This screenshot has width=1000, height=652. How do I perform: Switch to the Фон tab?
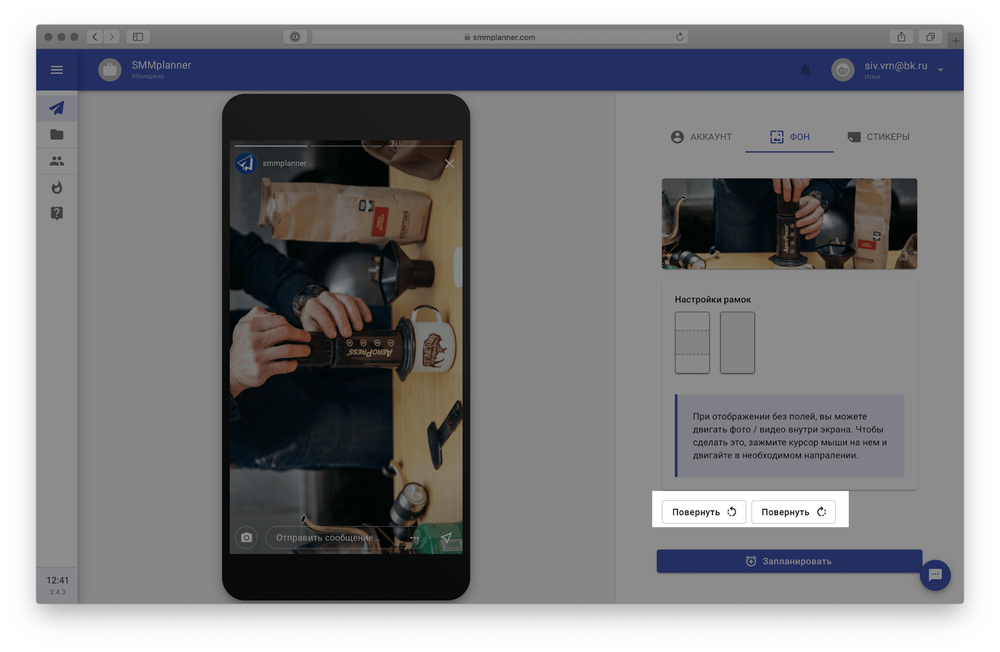(790, 137)
